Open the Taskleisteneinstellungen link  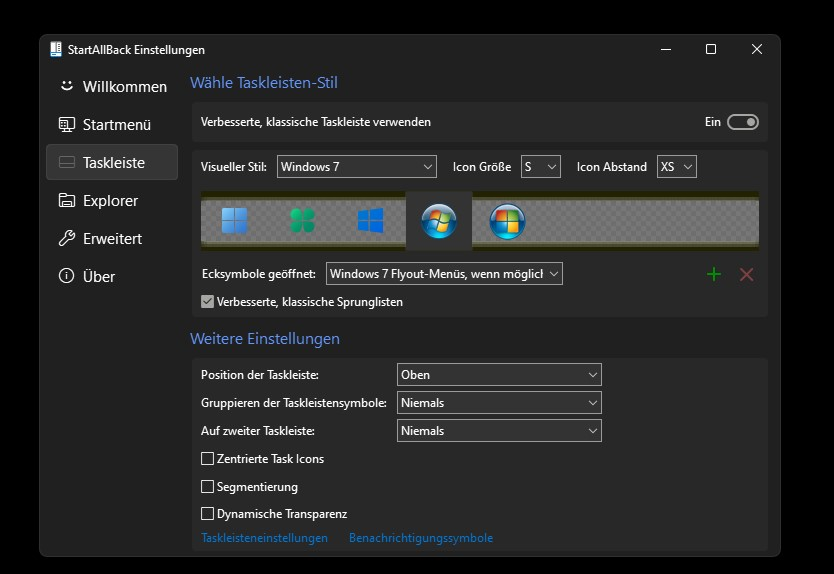(264, 538)
